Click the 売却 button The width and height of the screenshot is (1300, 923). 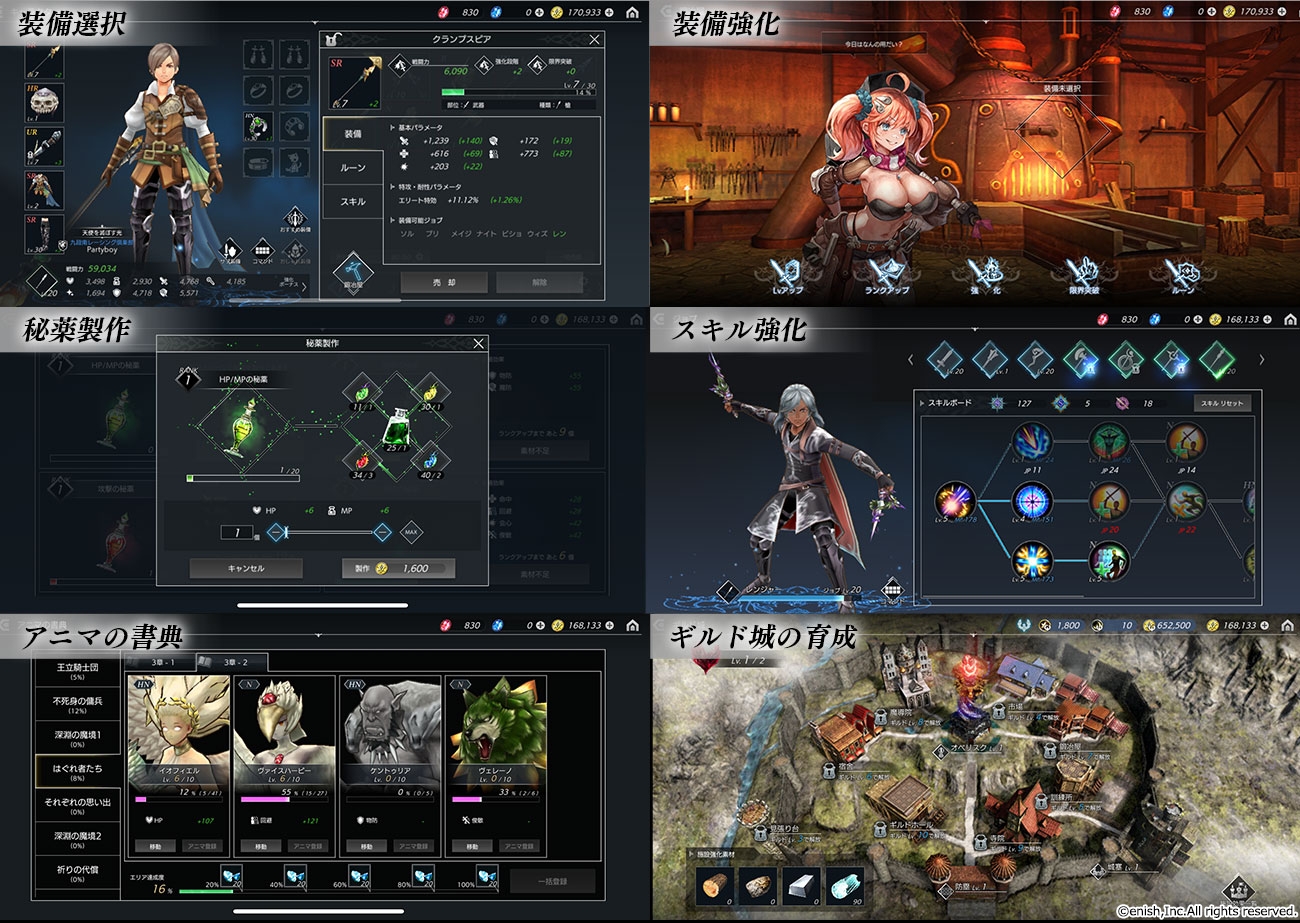click(x=444, y=282)
